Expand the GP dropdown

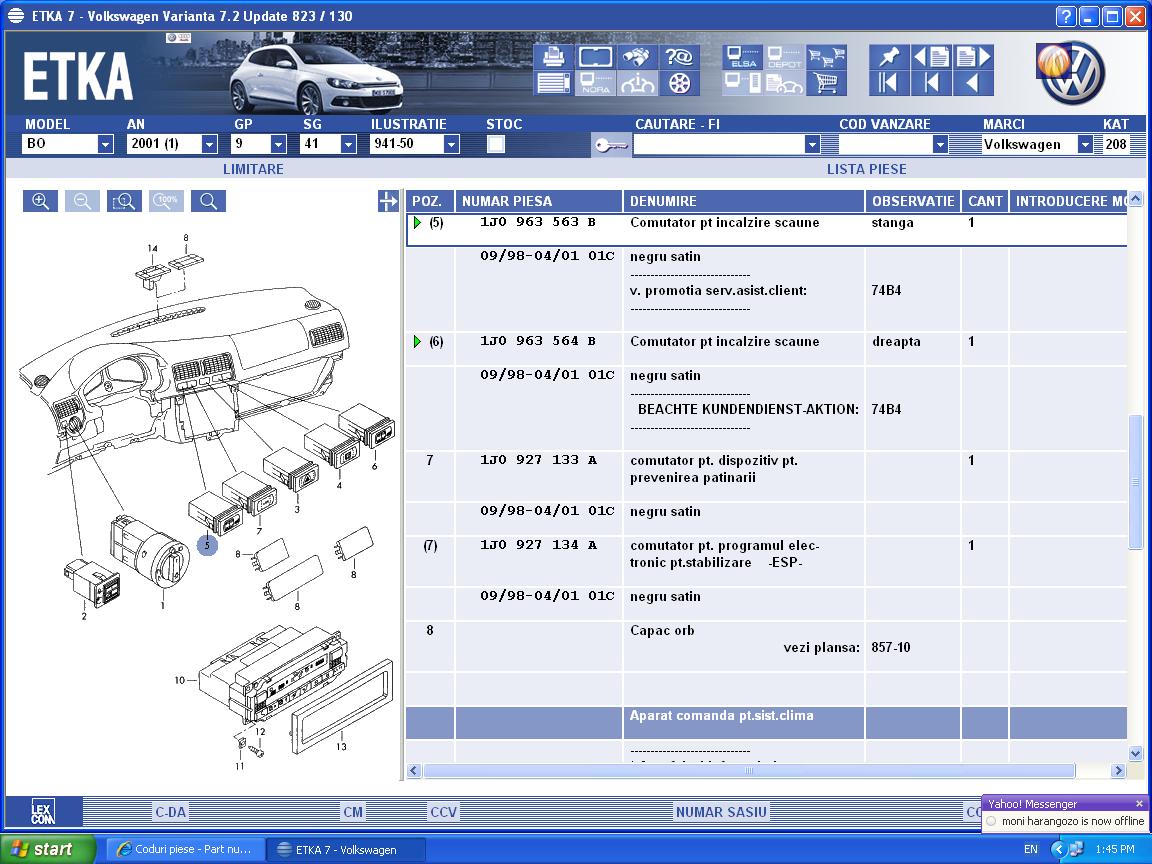click(278, 144)
